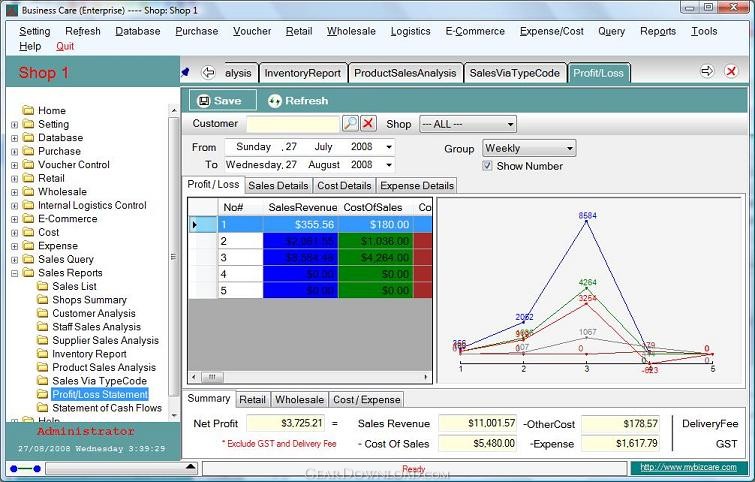Clear customer with red X icon
This screenshot has height=482, width=755.
tap(368, 124)
